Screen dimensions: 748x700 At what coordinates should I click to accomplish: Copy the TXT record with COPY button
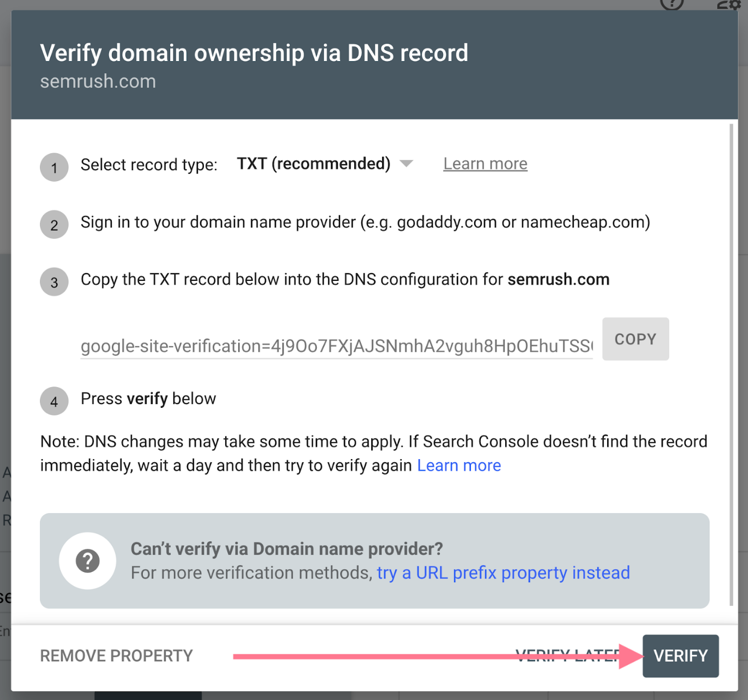635,340
